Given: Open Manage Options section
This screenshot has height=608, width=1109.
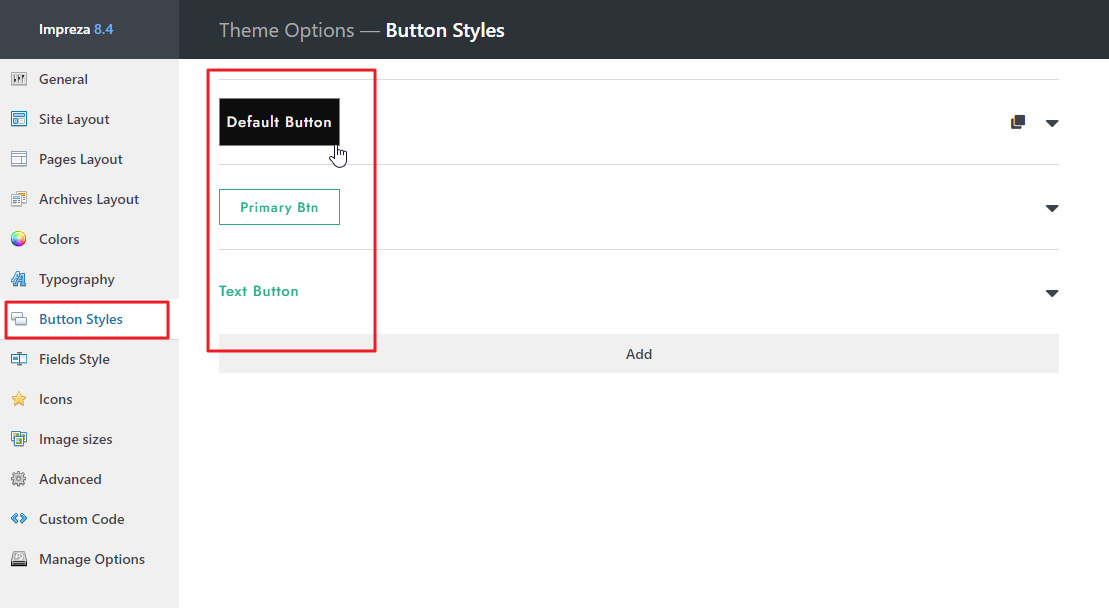Looking at the screenshot, I should pyautogui.click(x=89, y=559).
